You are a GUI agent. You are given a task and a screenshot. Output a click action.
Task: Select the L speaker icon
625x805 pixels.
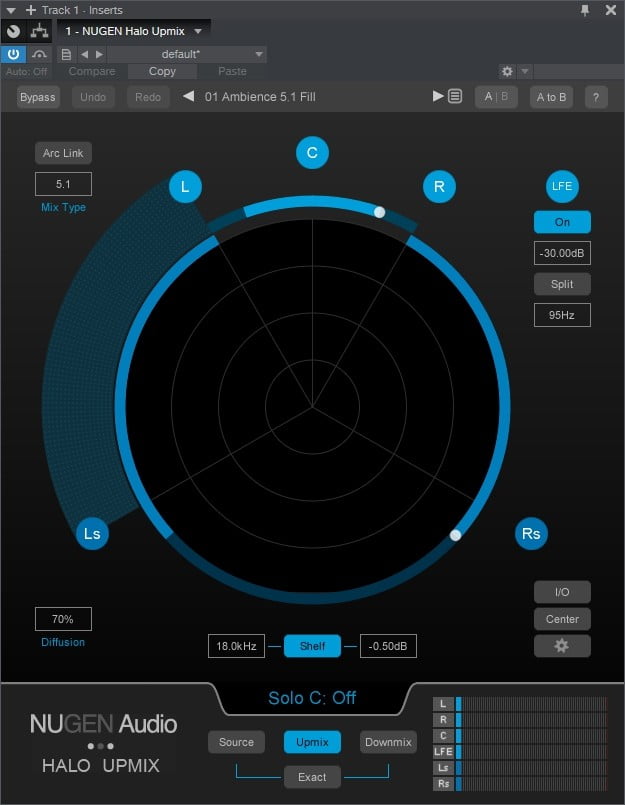(185, 186)
